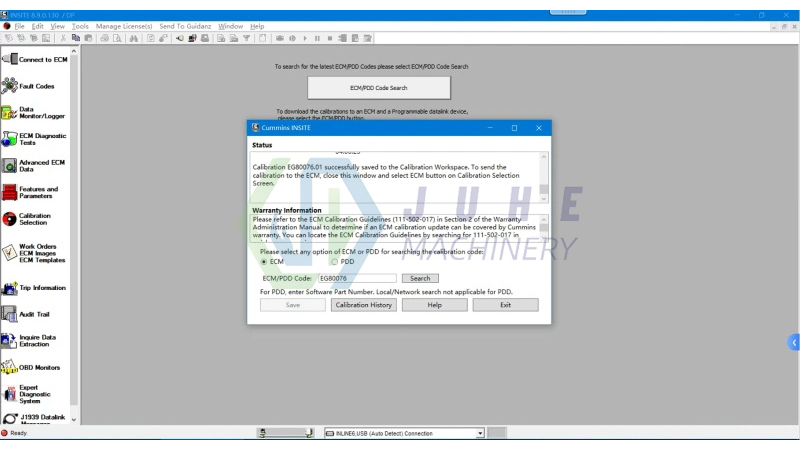Open the Manage License(s) menu
Screen dimensions: 800x450
click(124, 26)
